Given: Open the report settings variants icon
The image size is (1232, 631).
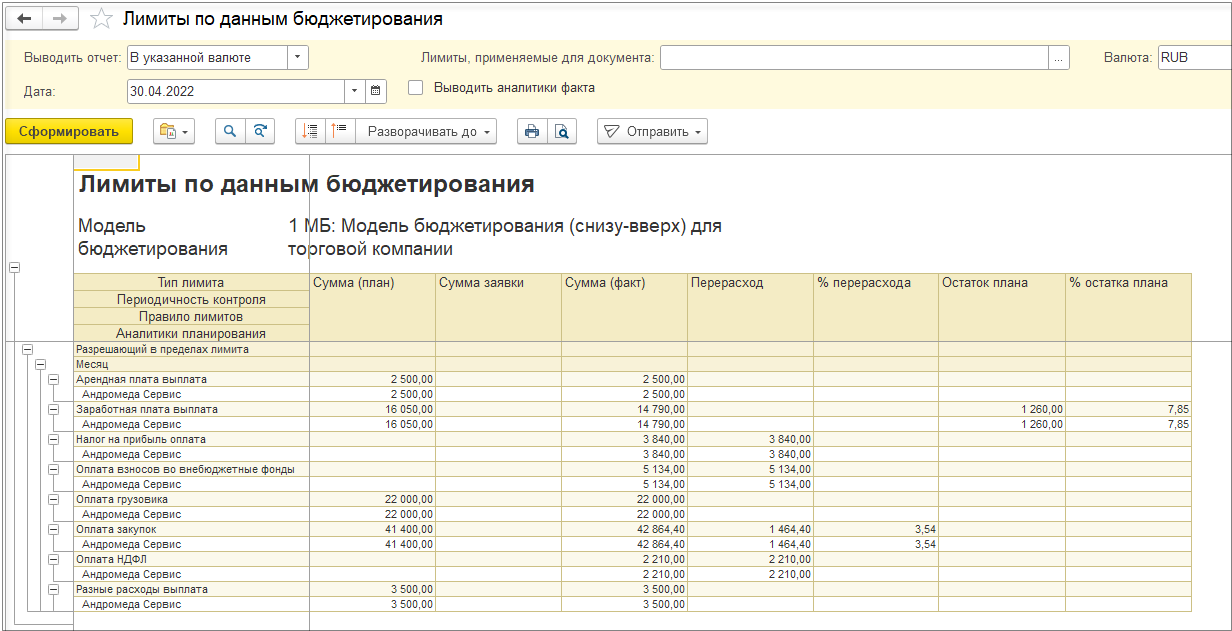Looking at the screenshot, I should (174, 131).
